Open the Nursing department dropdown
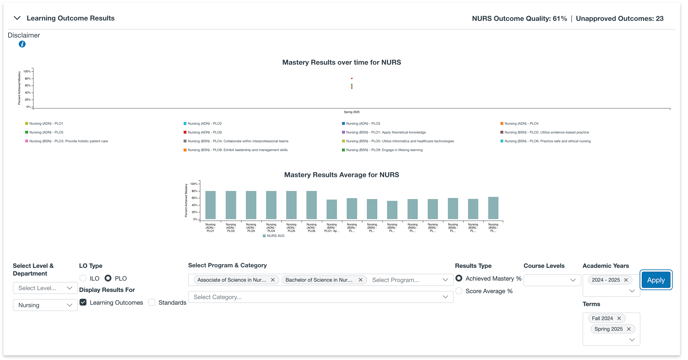The width and height of the screenshot is (688, 360). (x=45, y=305)
